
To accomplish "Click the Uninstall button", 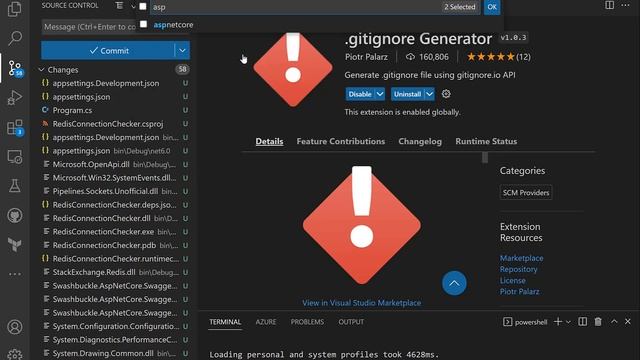I will [407, 94].
